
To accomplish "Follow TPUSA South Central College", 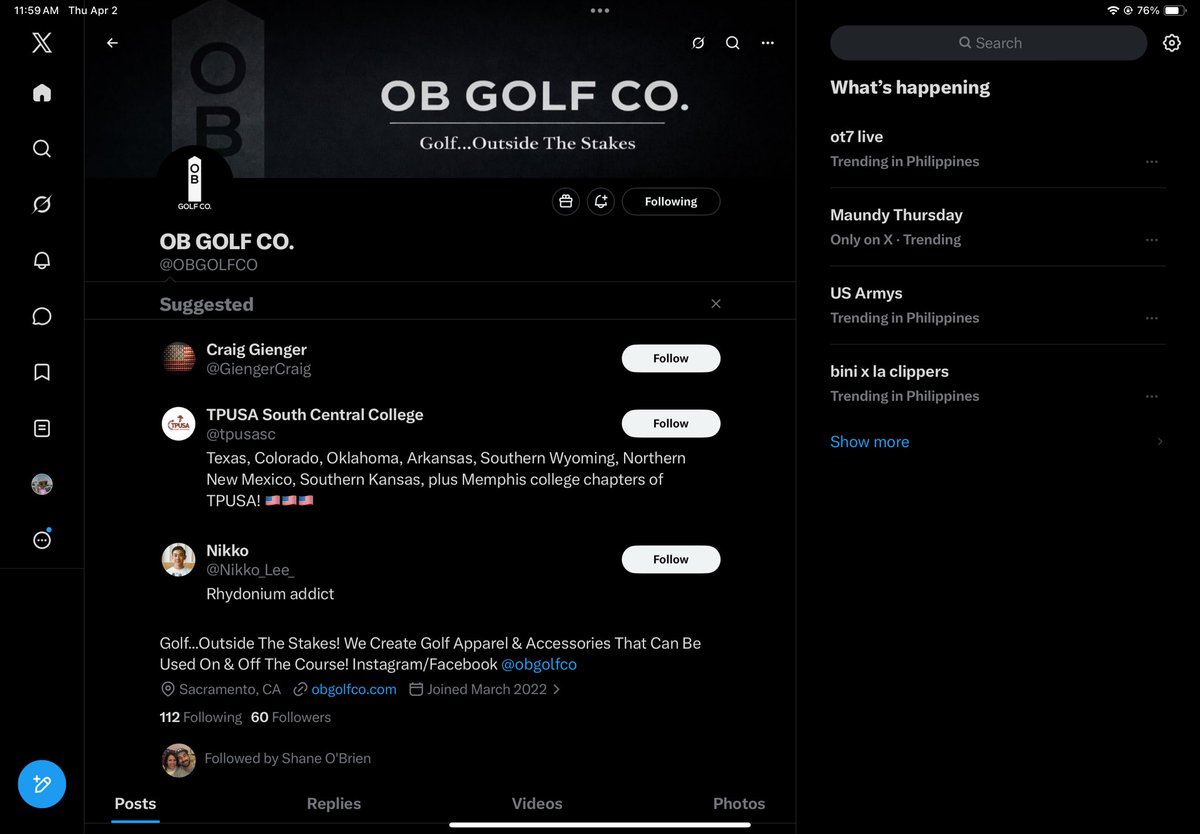I will [671, 423].
